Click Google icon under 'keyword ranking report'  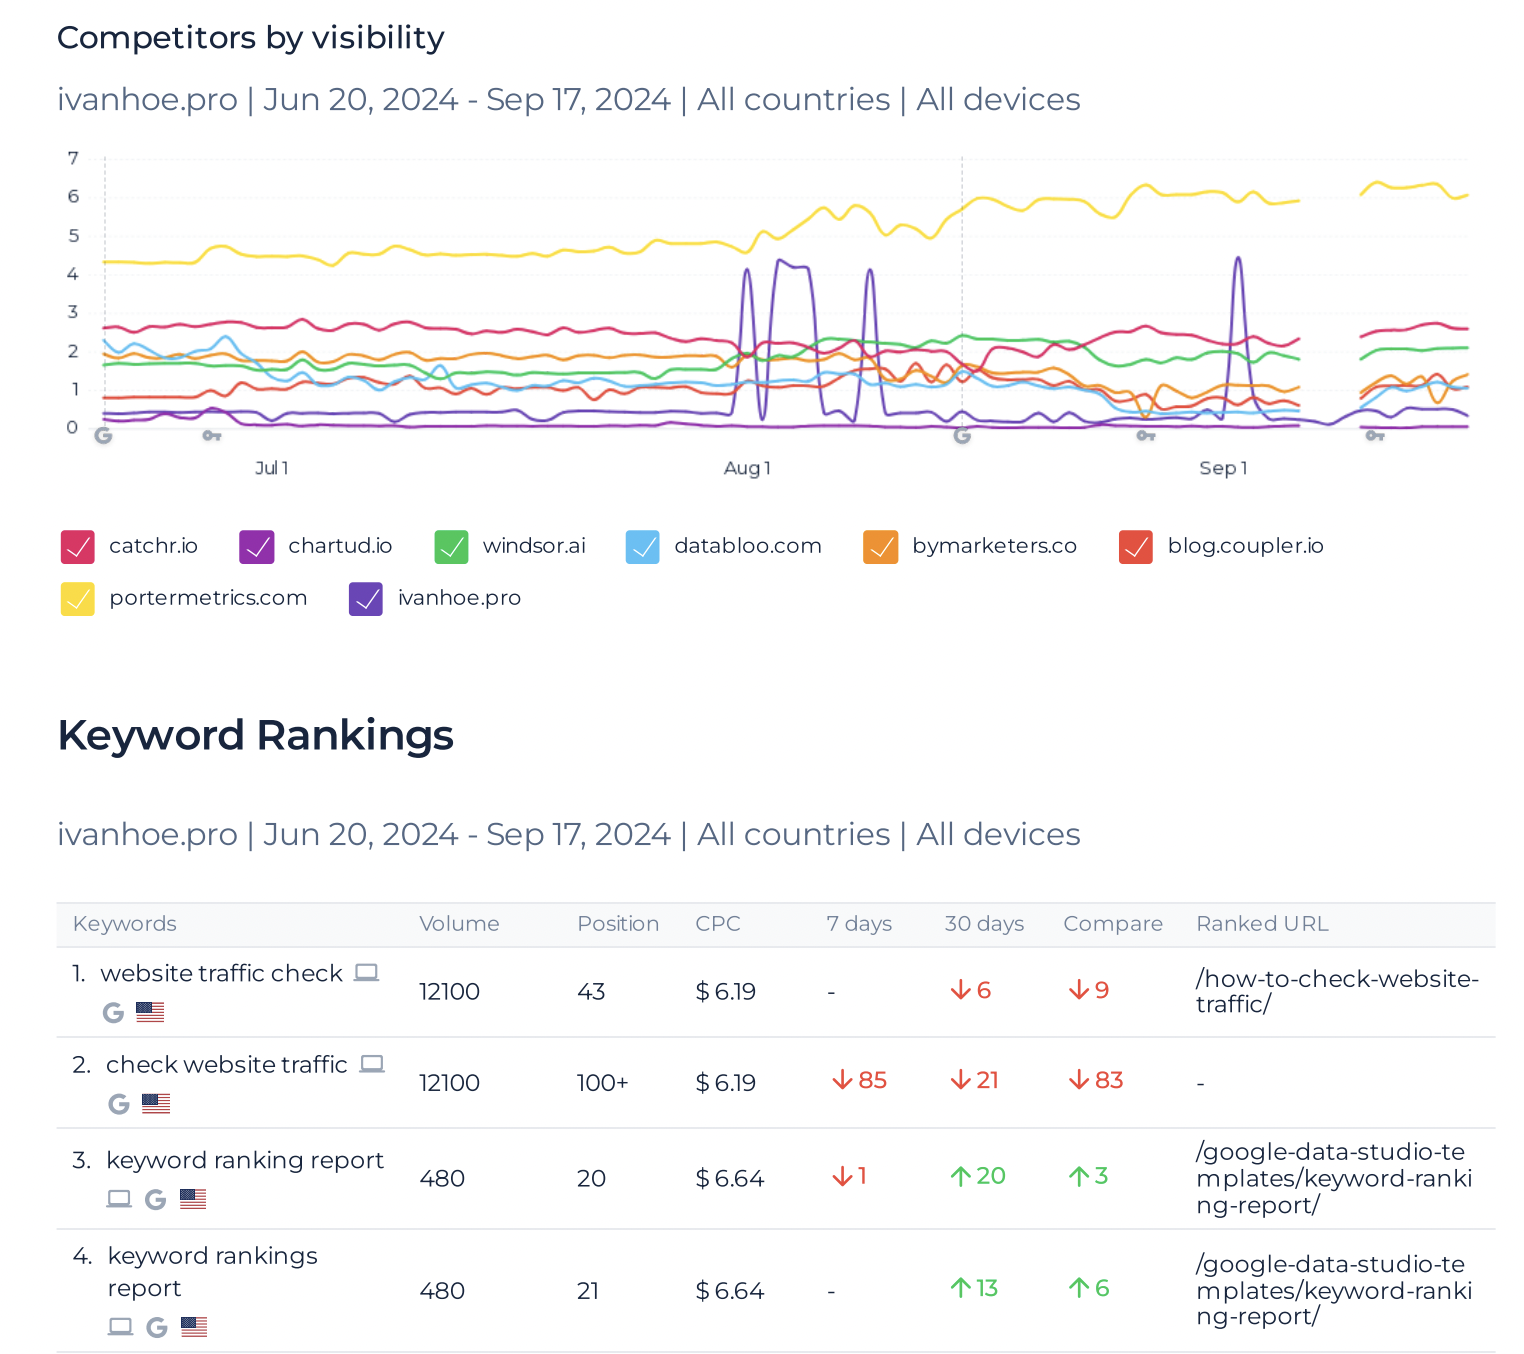(155, 1199)
